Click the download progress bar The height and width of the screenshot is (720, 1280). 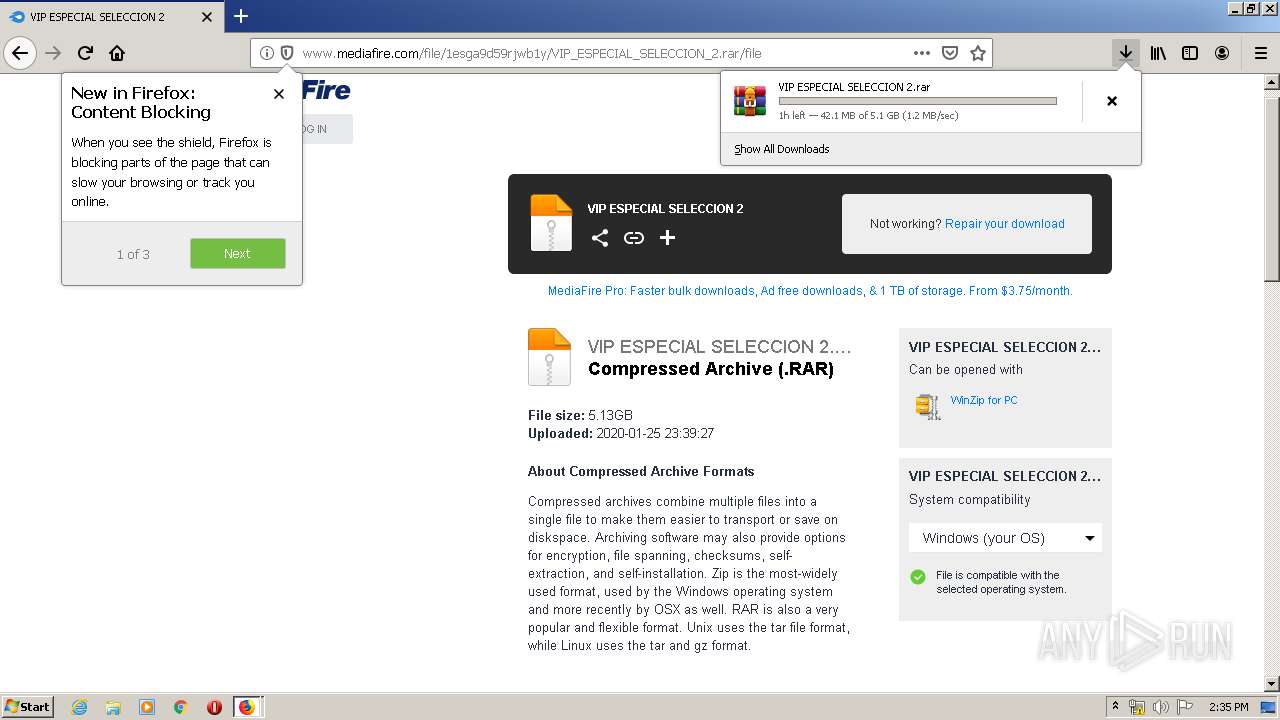(x=917, y=101)
